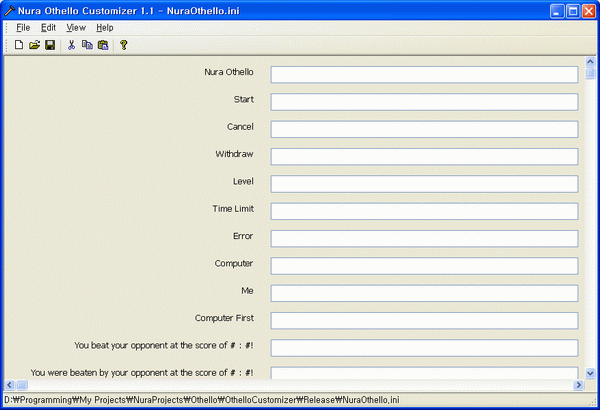Click the 'Withdraw' label text

point(234,154)
